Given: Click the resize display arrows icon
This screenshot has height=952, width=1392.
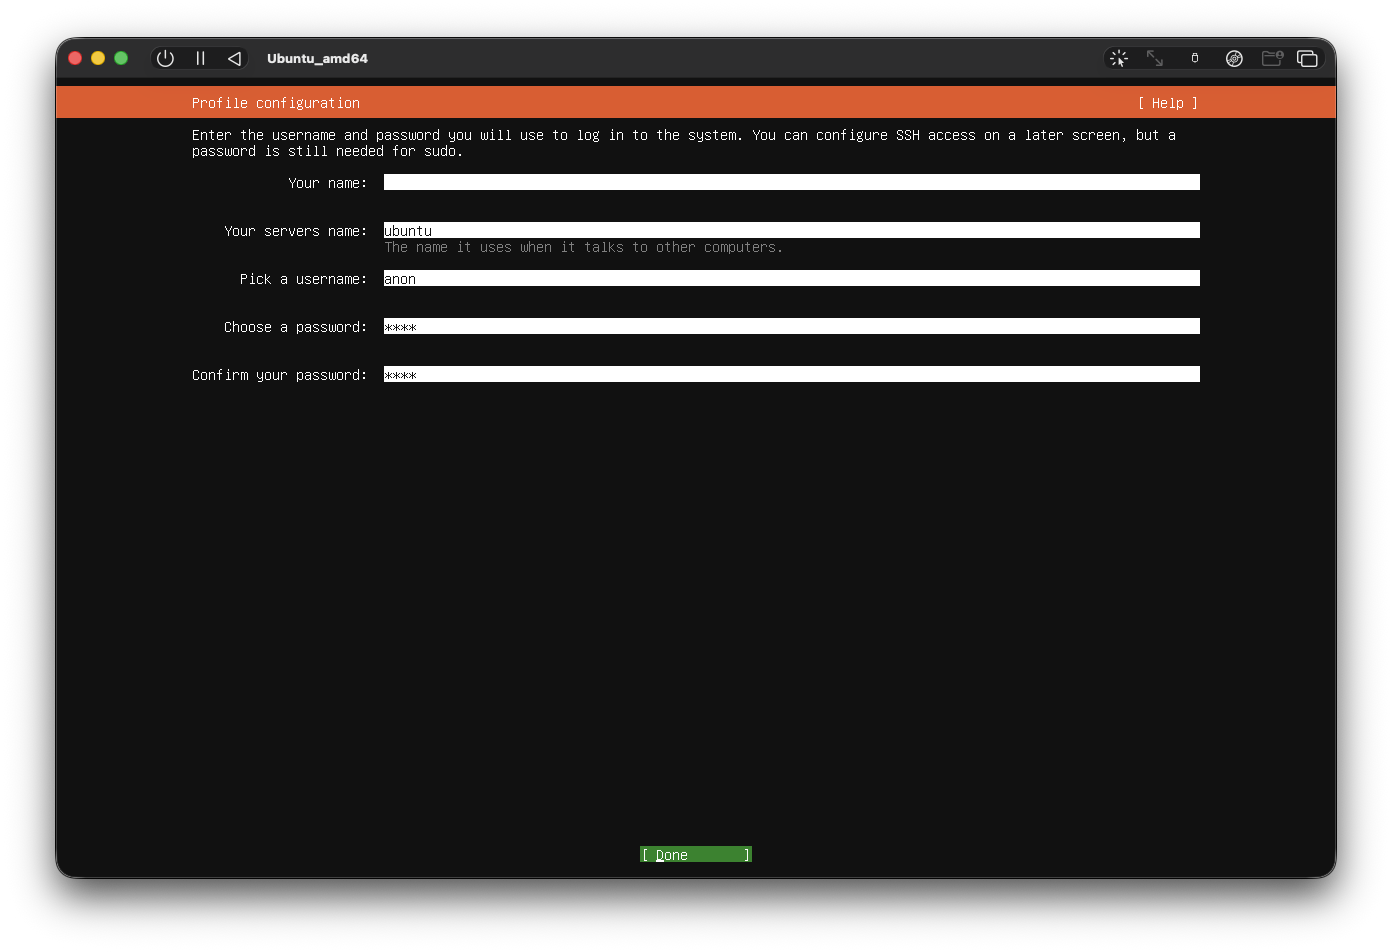Looking at the screenshot, I should tap(1155, 58).
